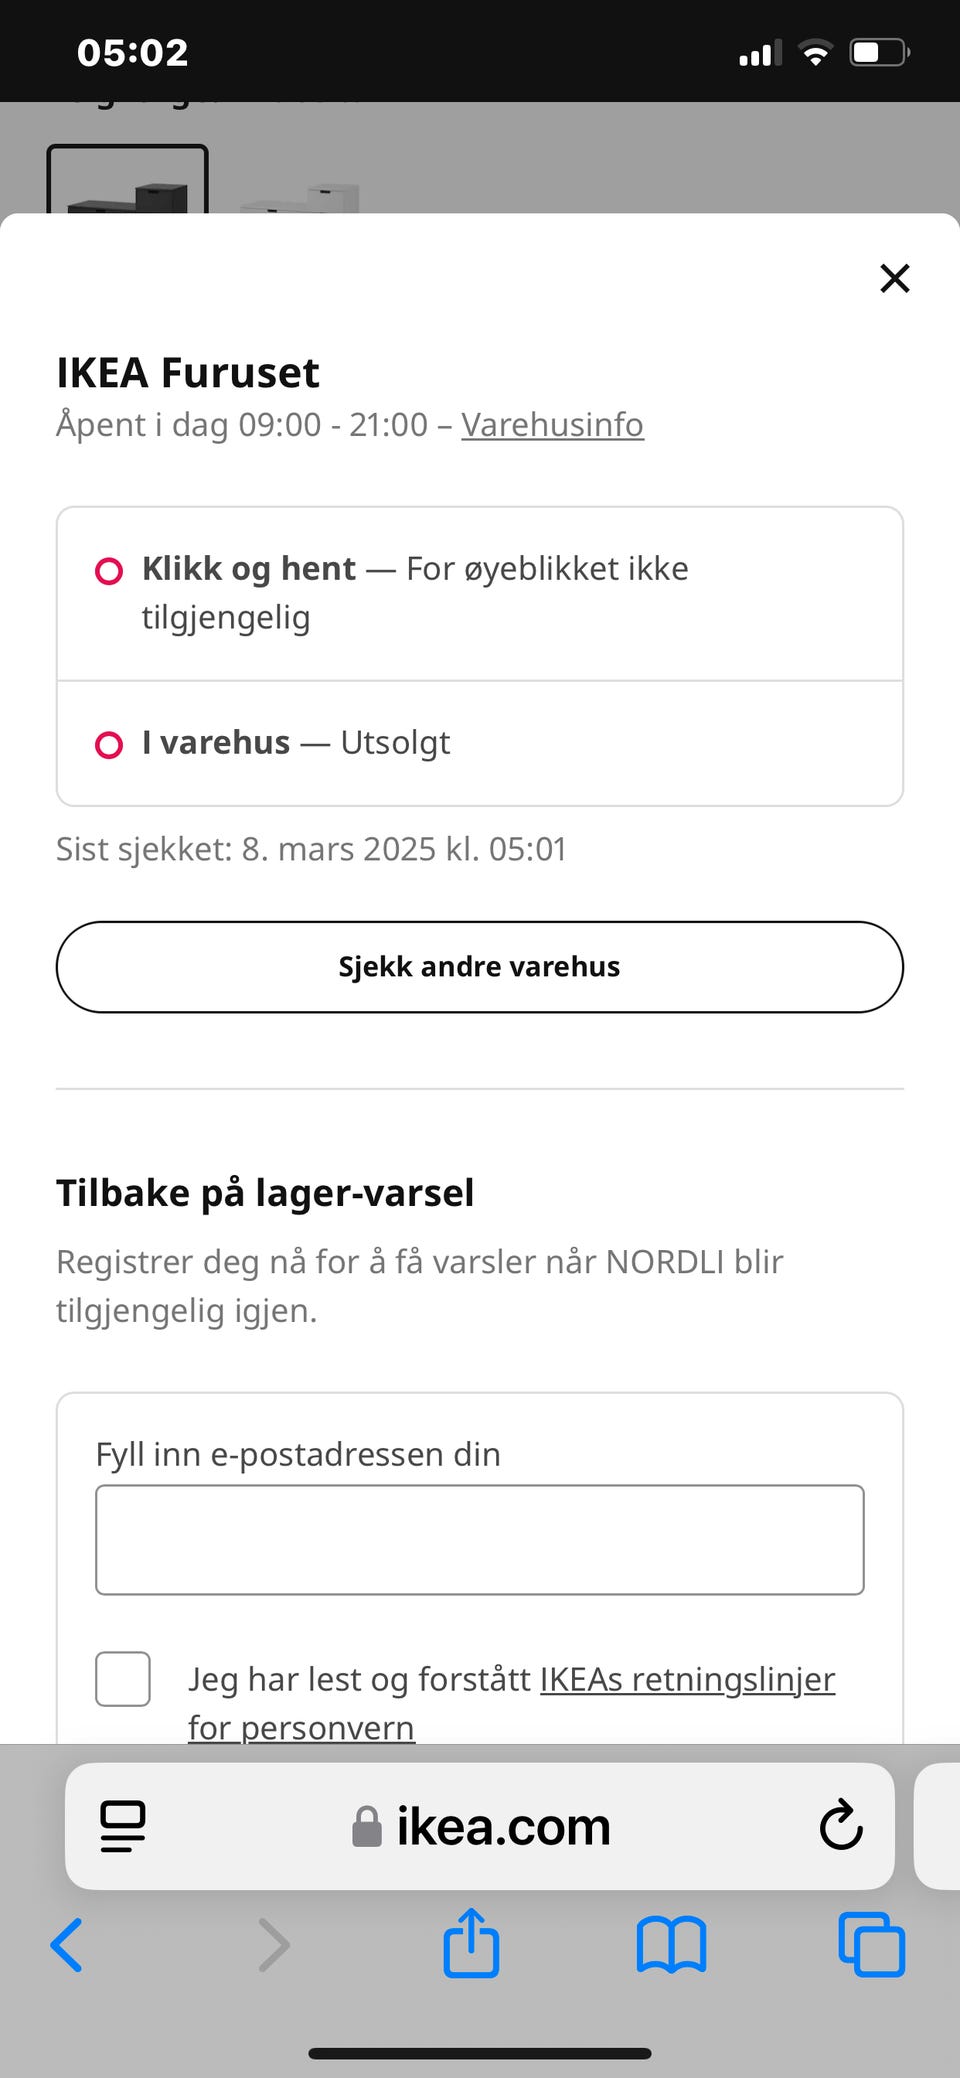Close the store availability sheet

coord(894,278)
